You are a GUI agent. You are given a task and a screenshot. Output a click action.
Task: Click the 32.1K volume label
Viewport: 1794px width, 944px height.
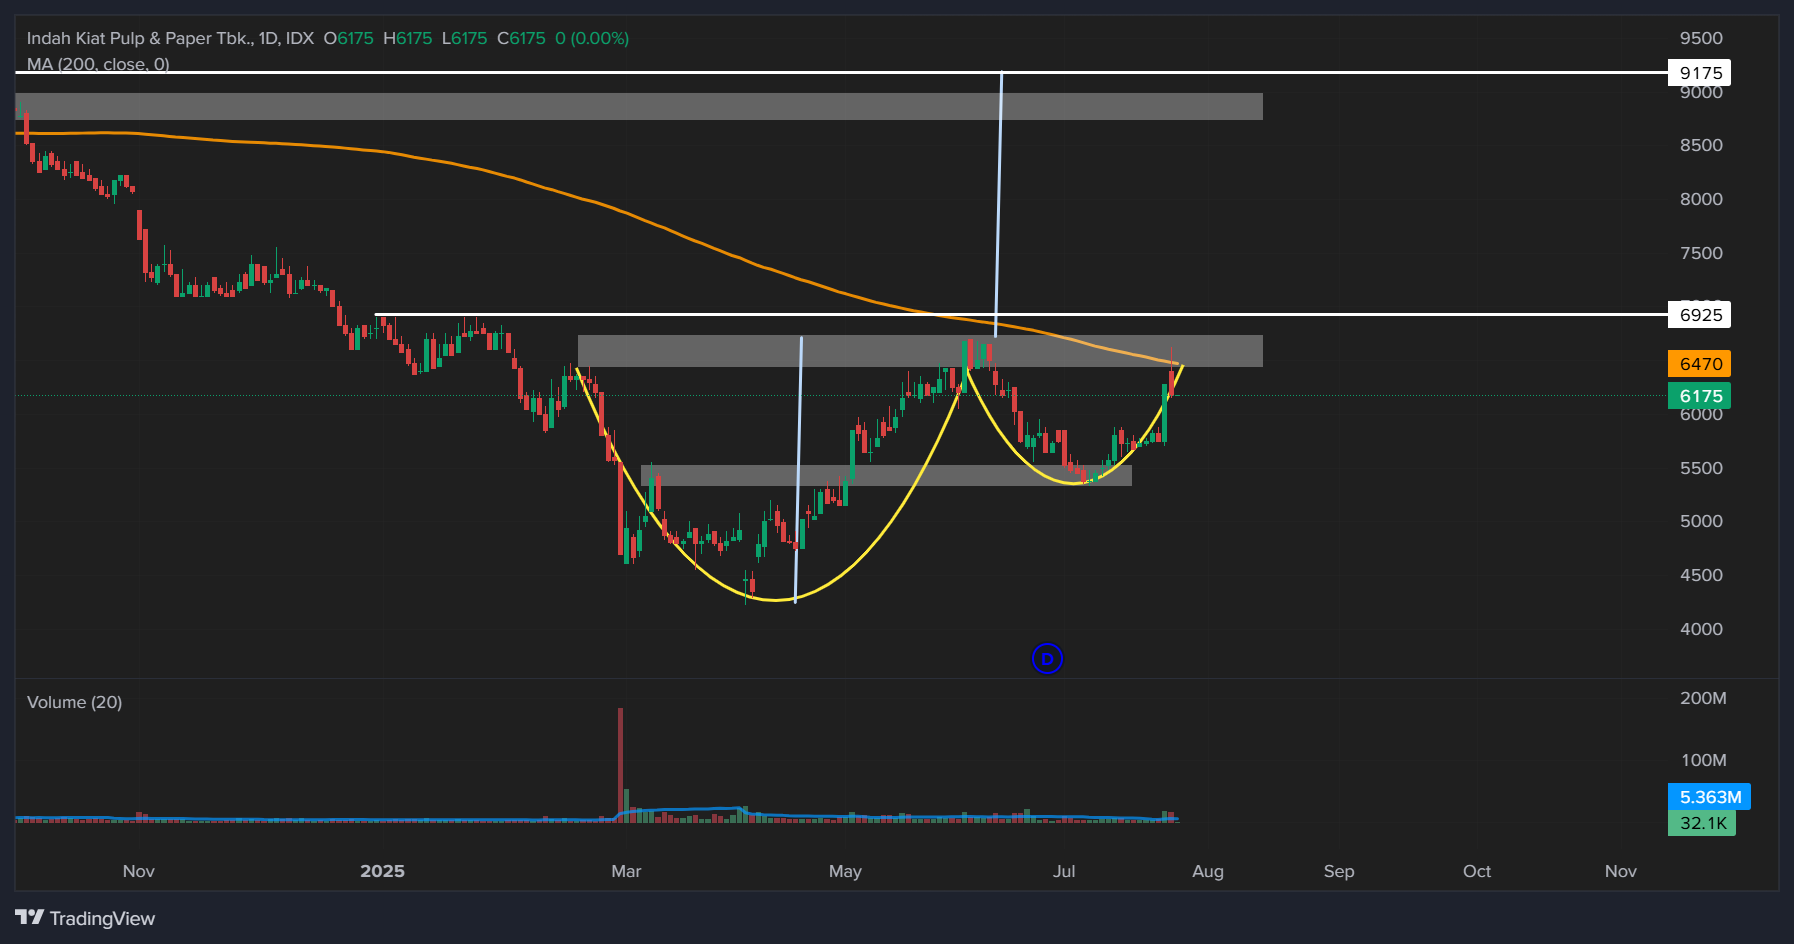tap(1702, 823)
